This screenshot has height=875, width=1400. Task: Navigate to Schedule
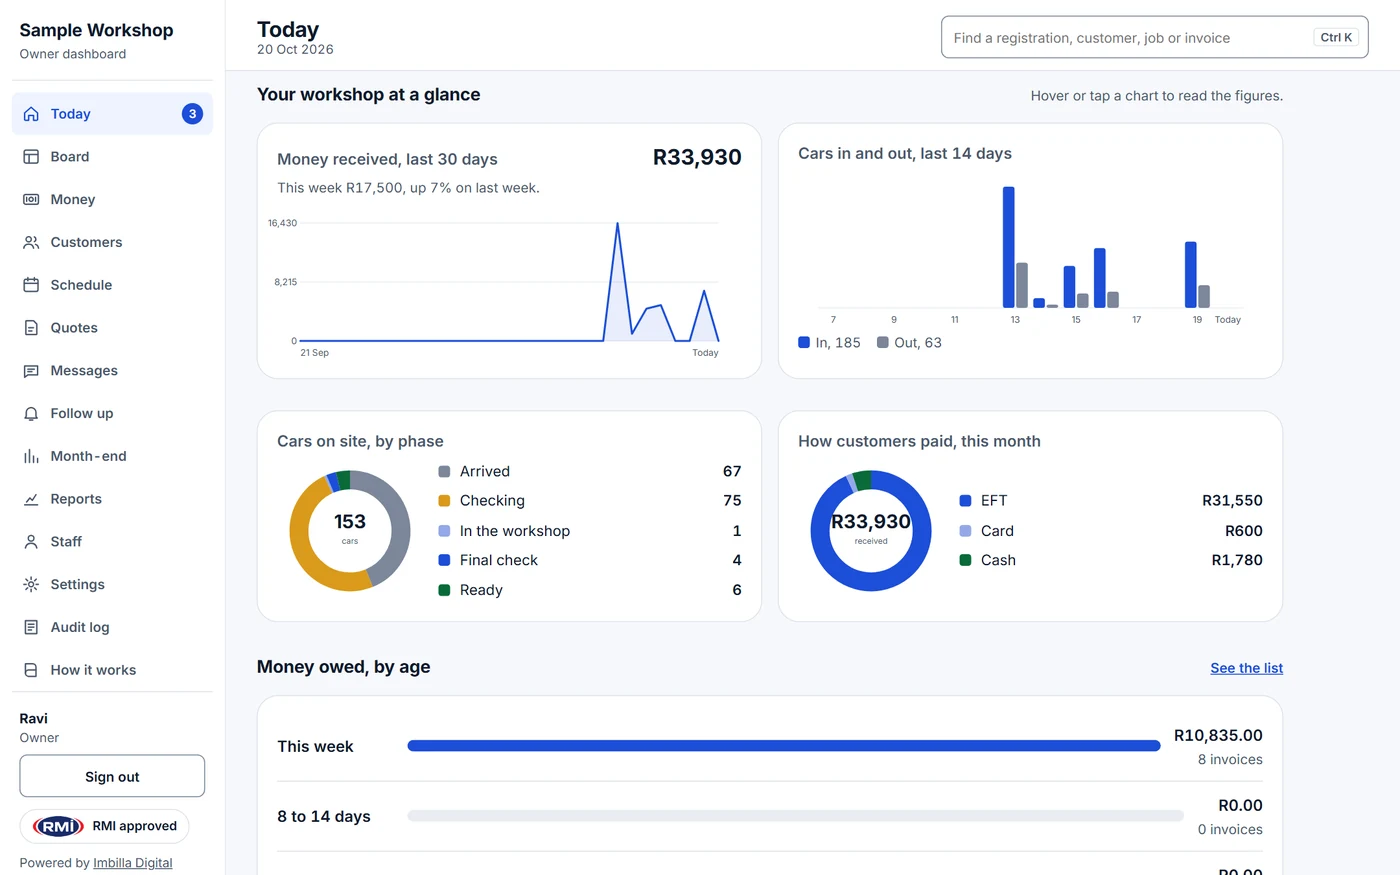pyautogui.click(x=112, y=285)
